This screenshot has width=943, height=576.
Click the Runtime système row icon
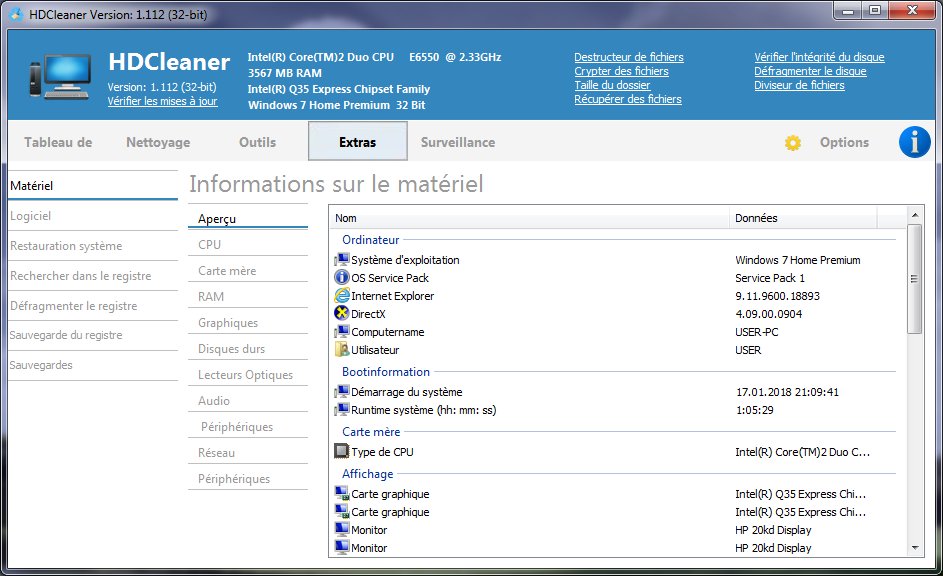(x=342, y=409)
